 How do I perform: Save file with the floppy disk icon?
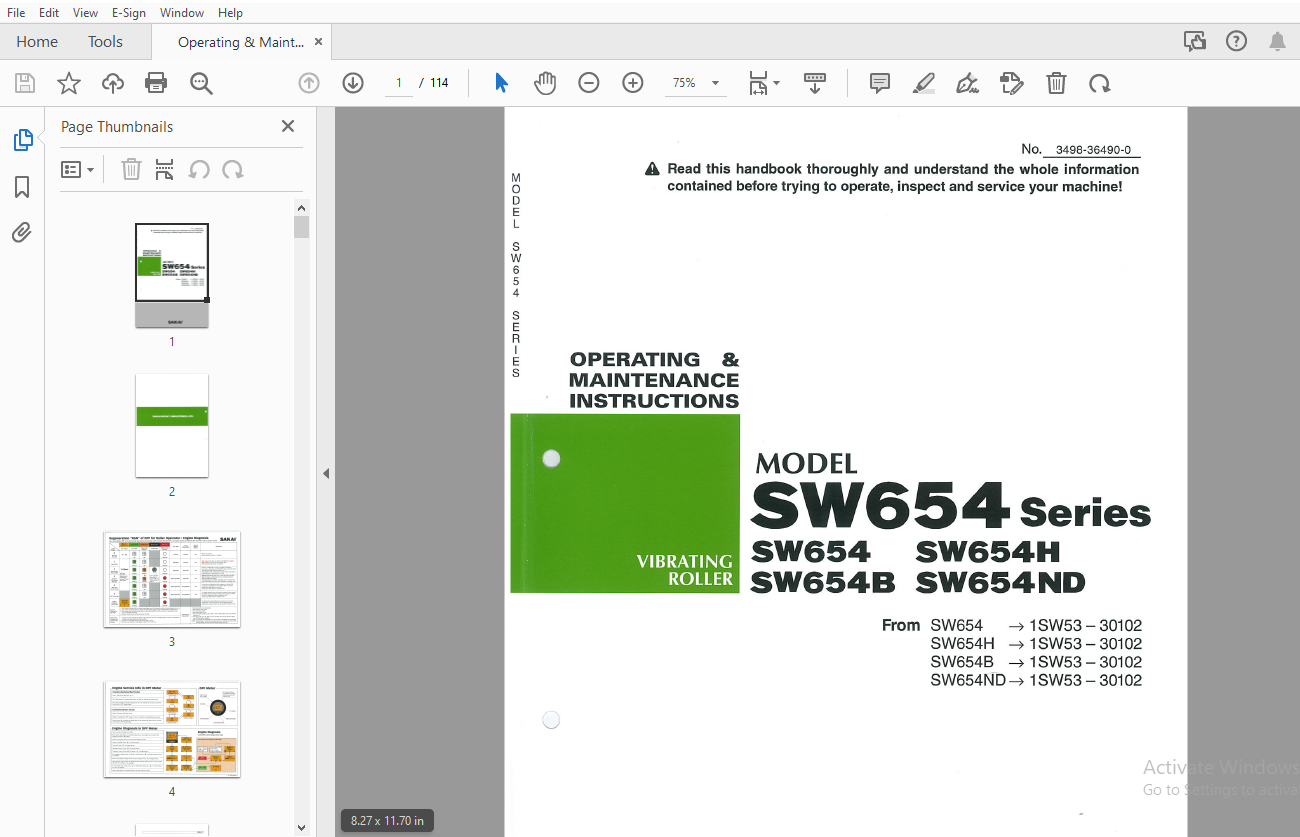25,83
